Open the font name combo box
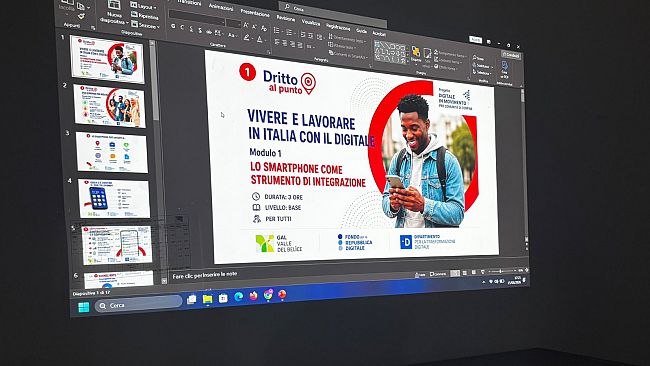The width and height of the screenshot is (650, 366). [197, 17]
